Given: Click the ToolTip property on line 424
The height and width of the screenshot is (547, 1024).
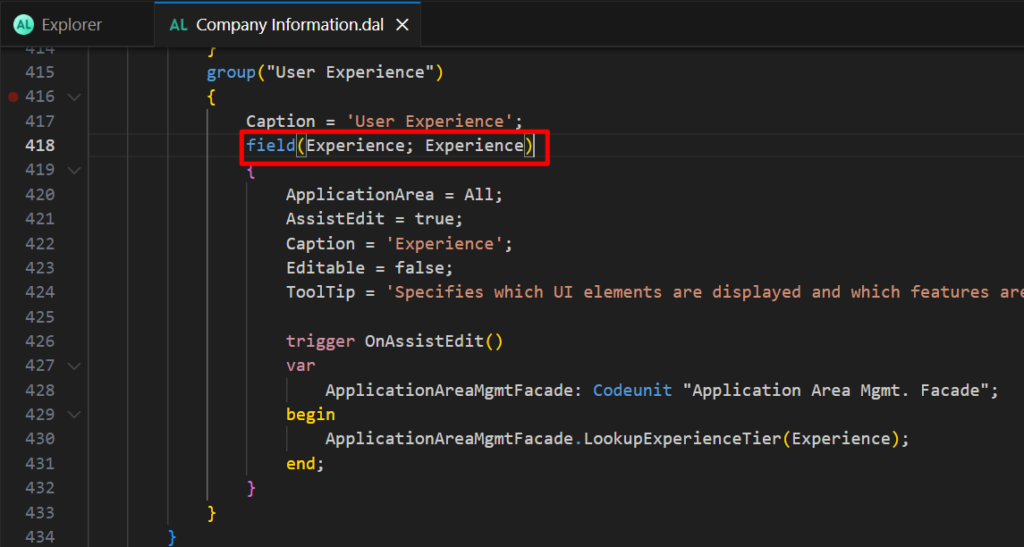Looking at the screenshot, I should (320, 292).
